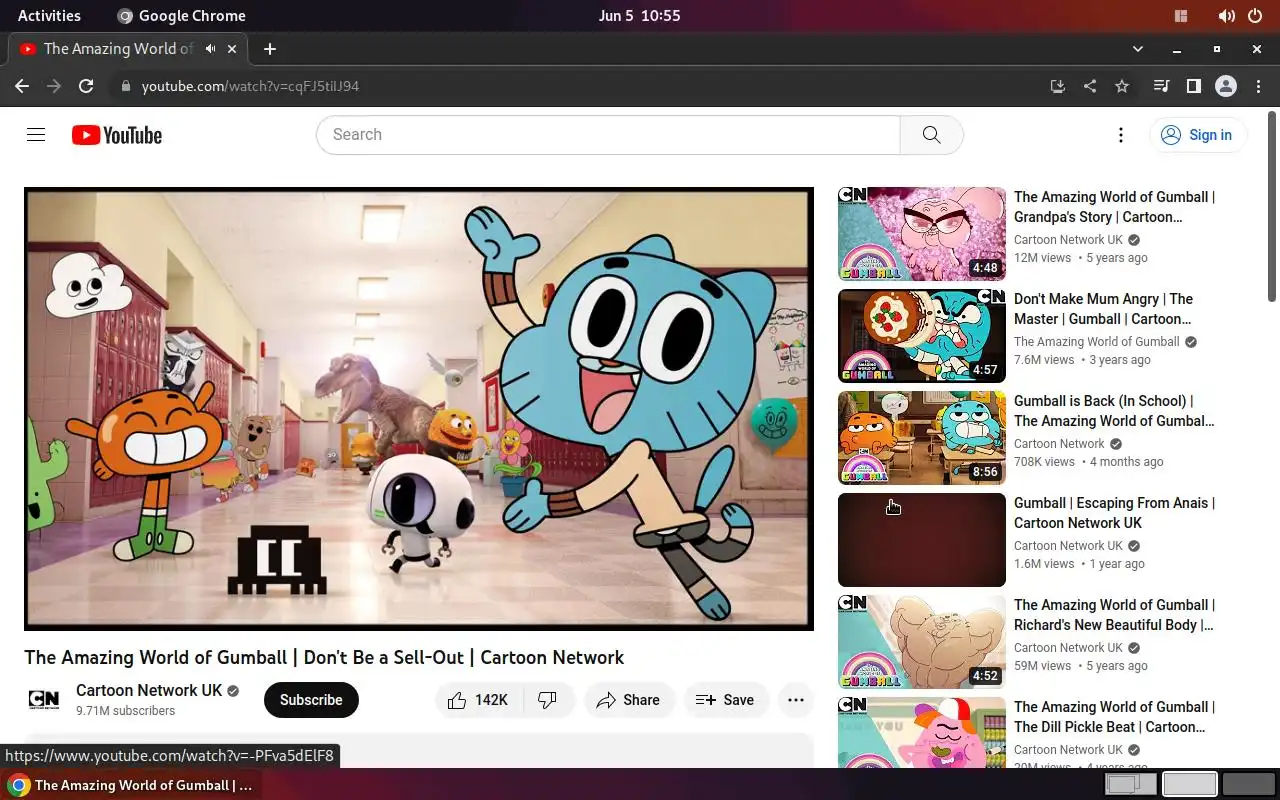Open the clock showing Jun 5 10:55
This screenshot has height=800, width=1280.
click(639, 16)
